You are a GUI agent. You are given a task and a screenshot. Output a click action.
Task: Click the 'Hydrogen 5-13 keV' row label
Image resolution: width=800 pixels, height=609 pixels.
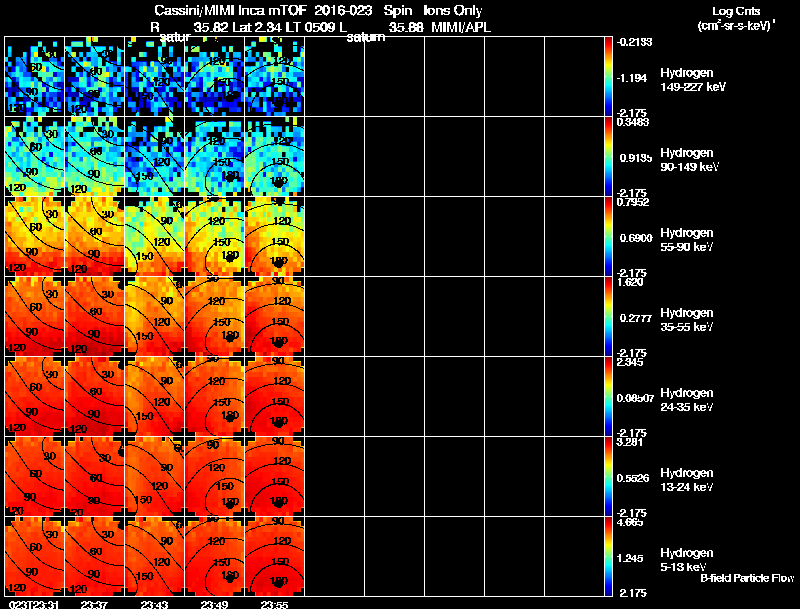tap(687, 560)
